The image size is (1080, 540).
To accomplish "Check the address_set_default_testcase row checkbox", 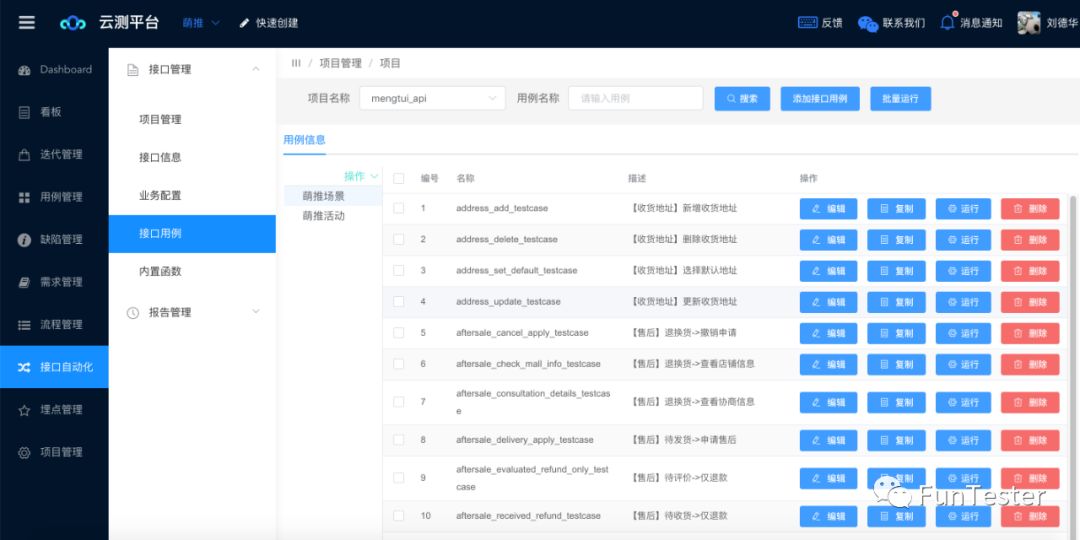I will point(398,271).
